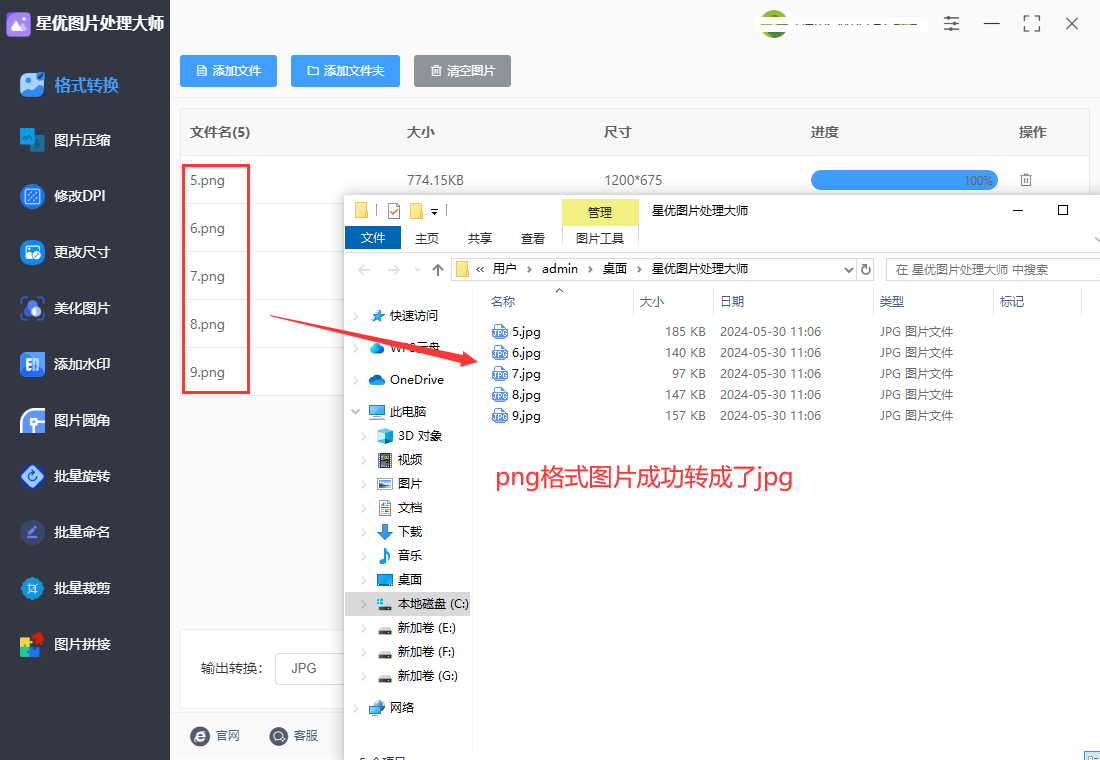Open the 格式转换 format conversion tool

tap(70, 86)
